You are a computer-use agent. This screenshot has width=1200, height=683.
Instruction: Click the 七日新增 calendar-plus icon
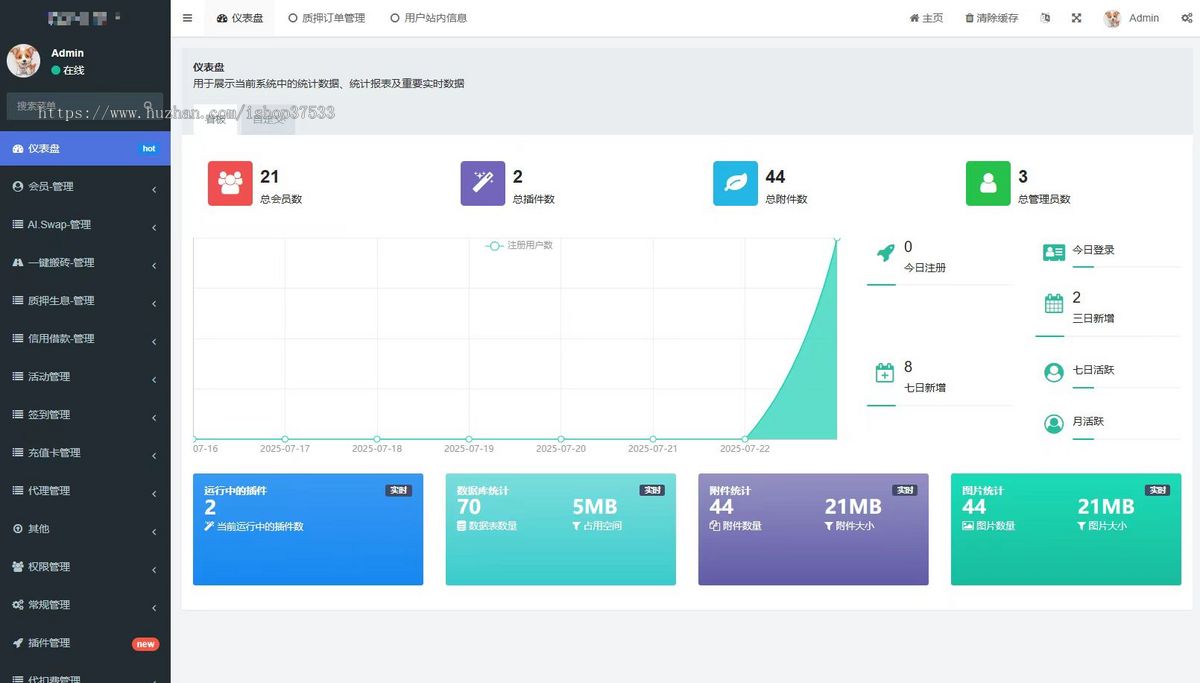click(885, 373)
